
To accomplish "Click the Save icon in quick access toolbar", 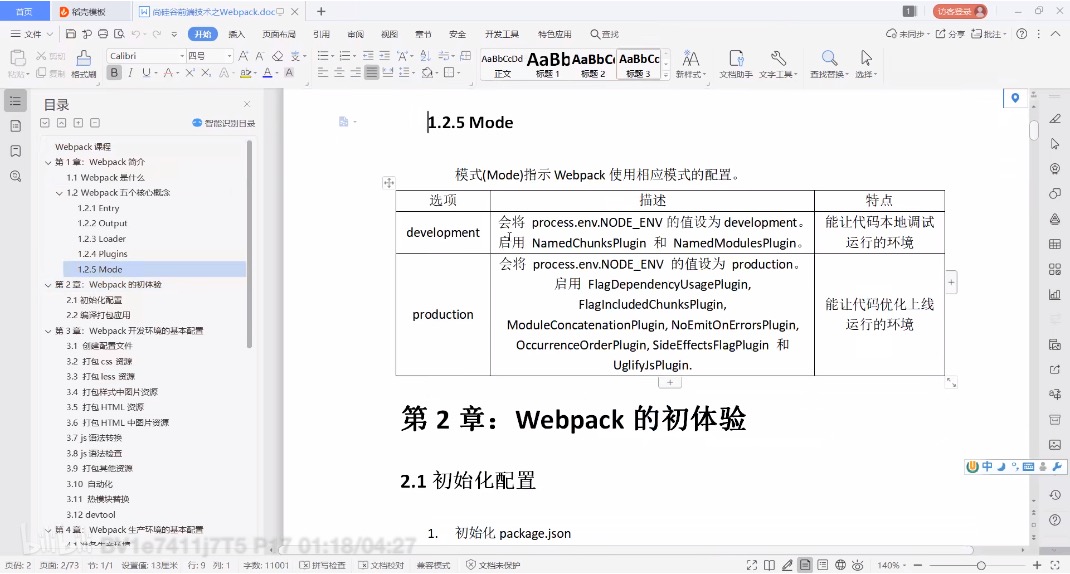I will tap(71, 33).
